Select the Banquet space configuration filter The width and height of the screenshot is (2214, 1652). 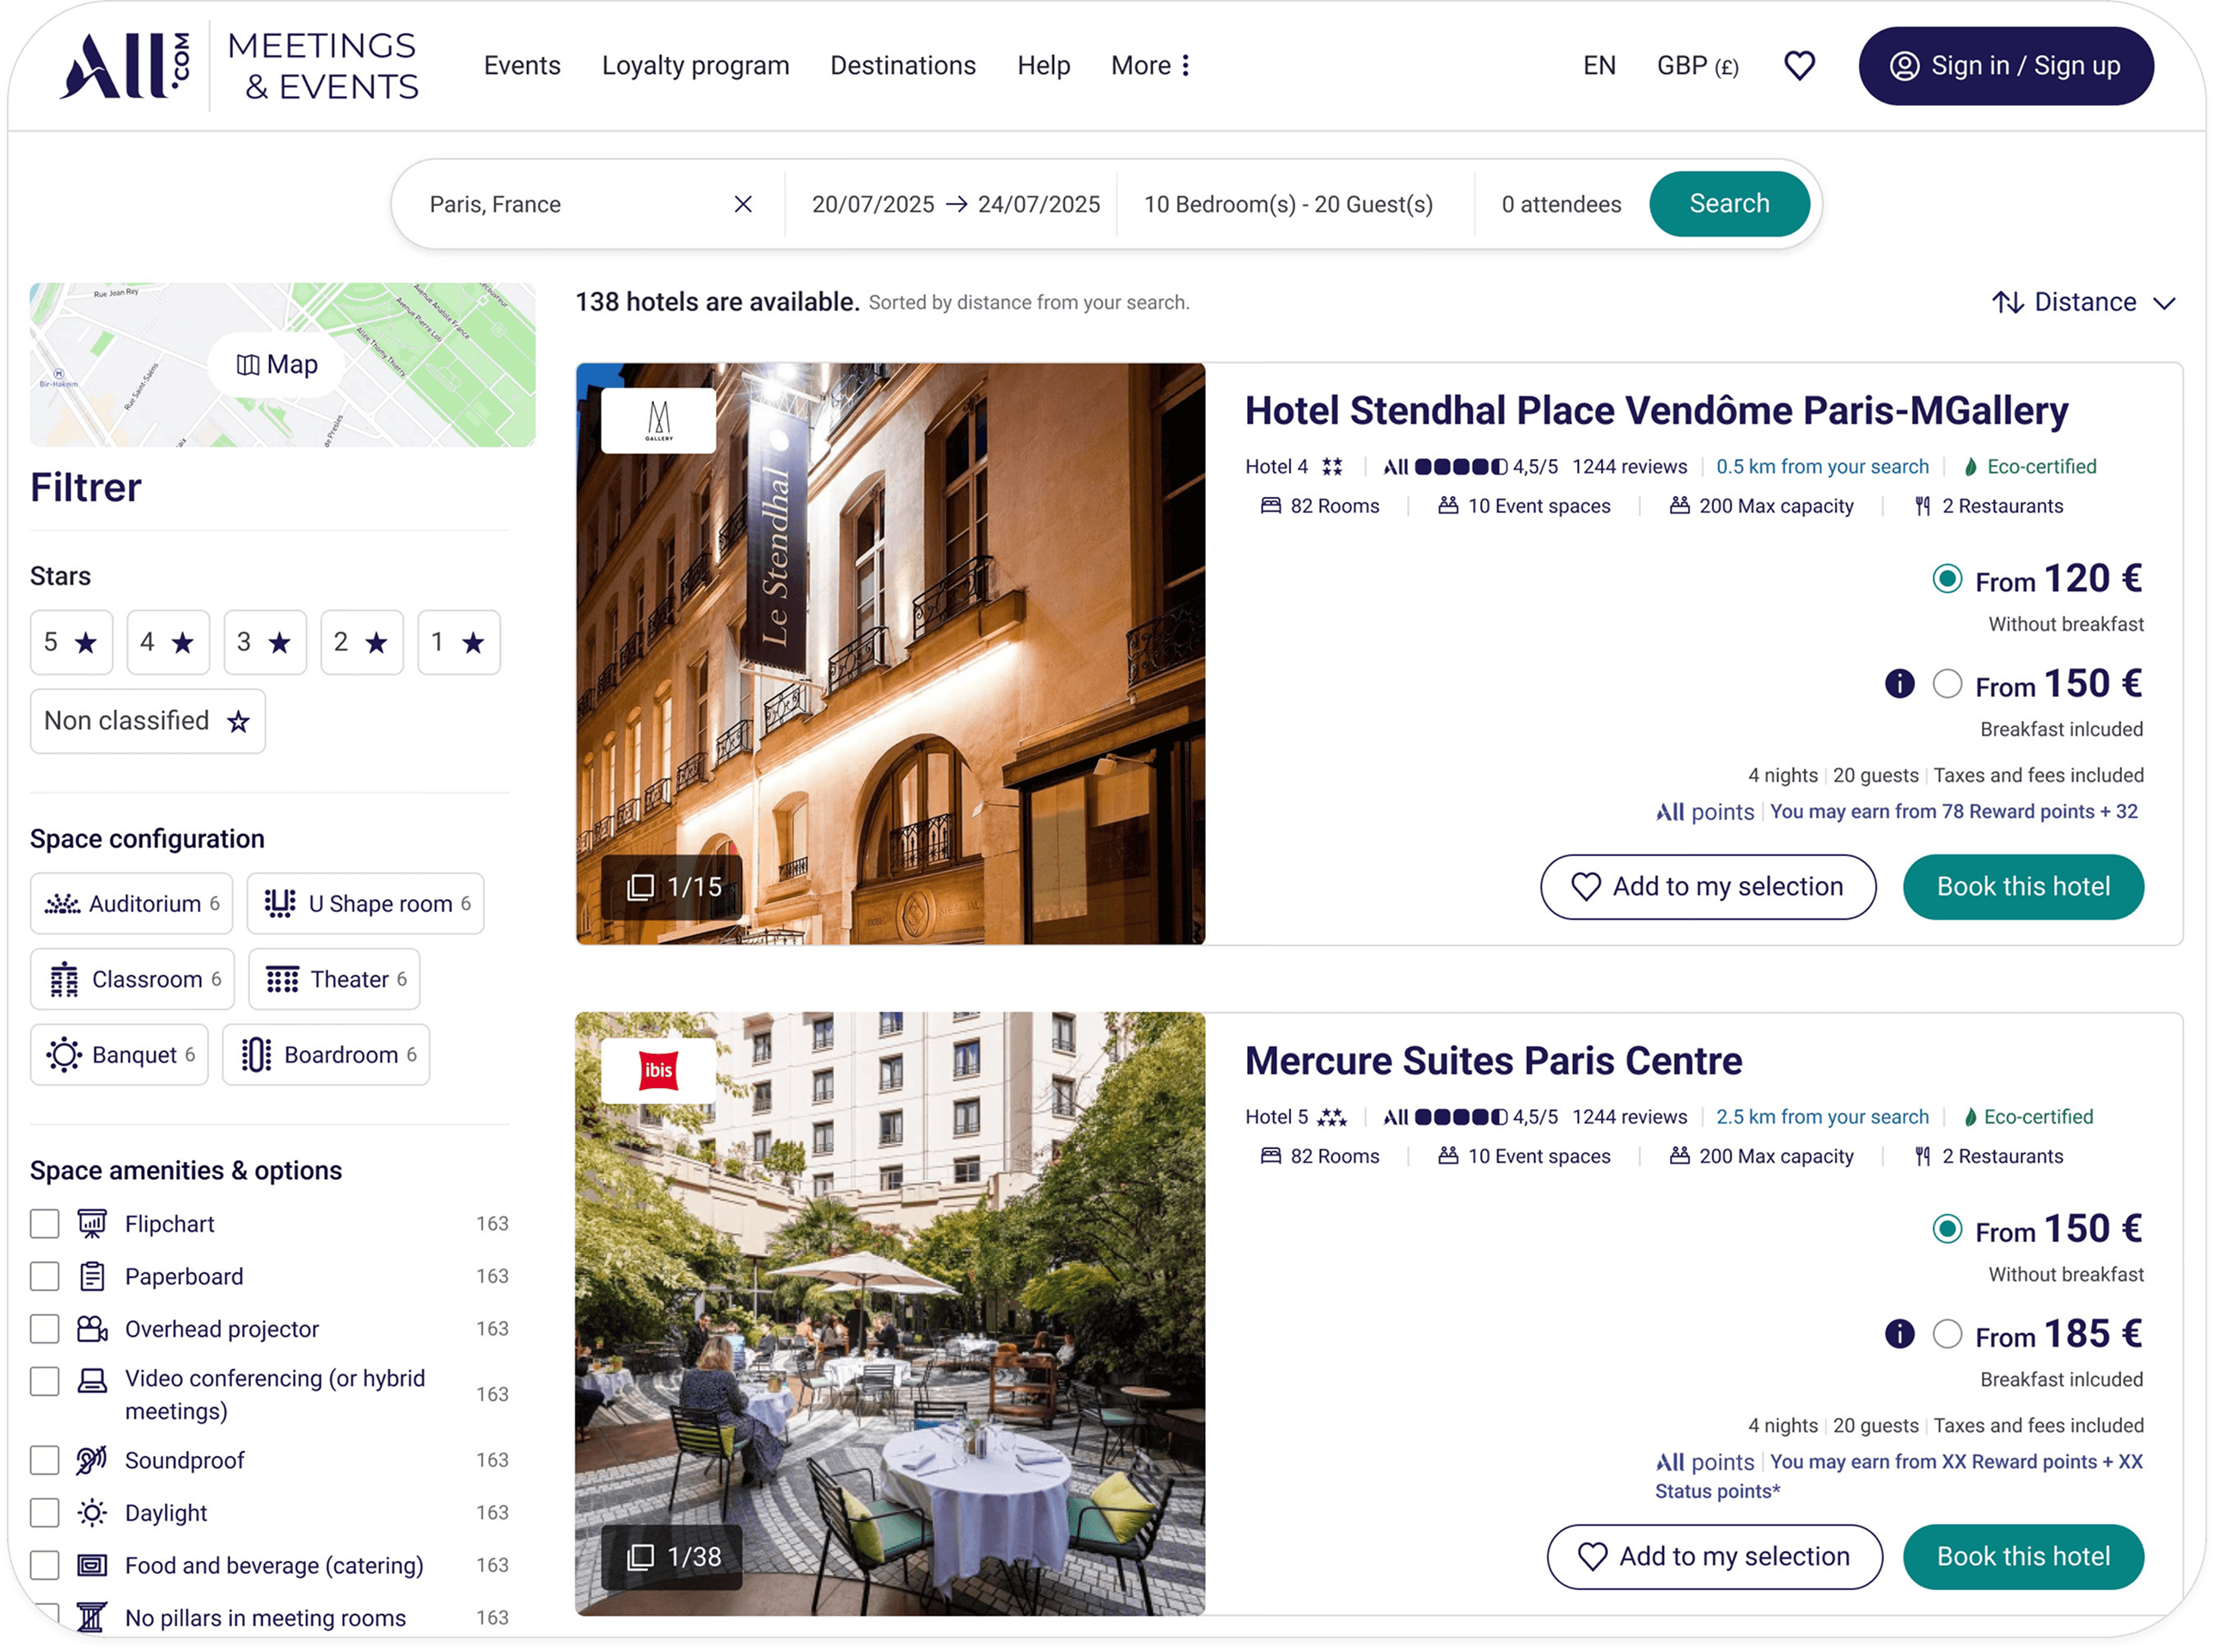[x=118, y=1054]
